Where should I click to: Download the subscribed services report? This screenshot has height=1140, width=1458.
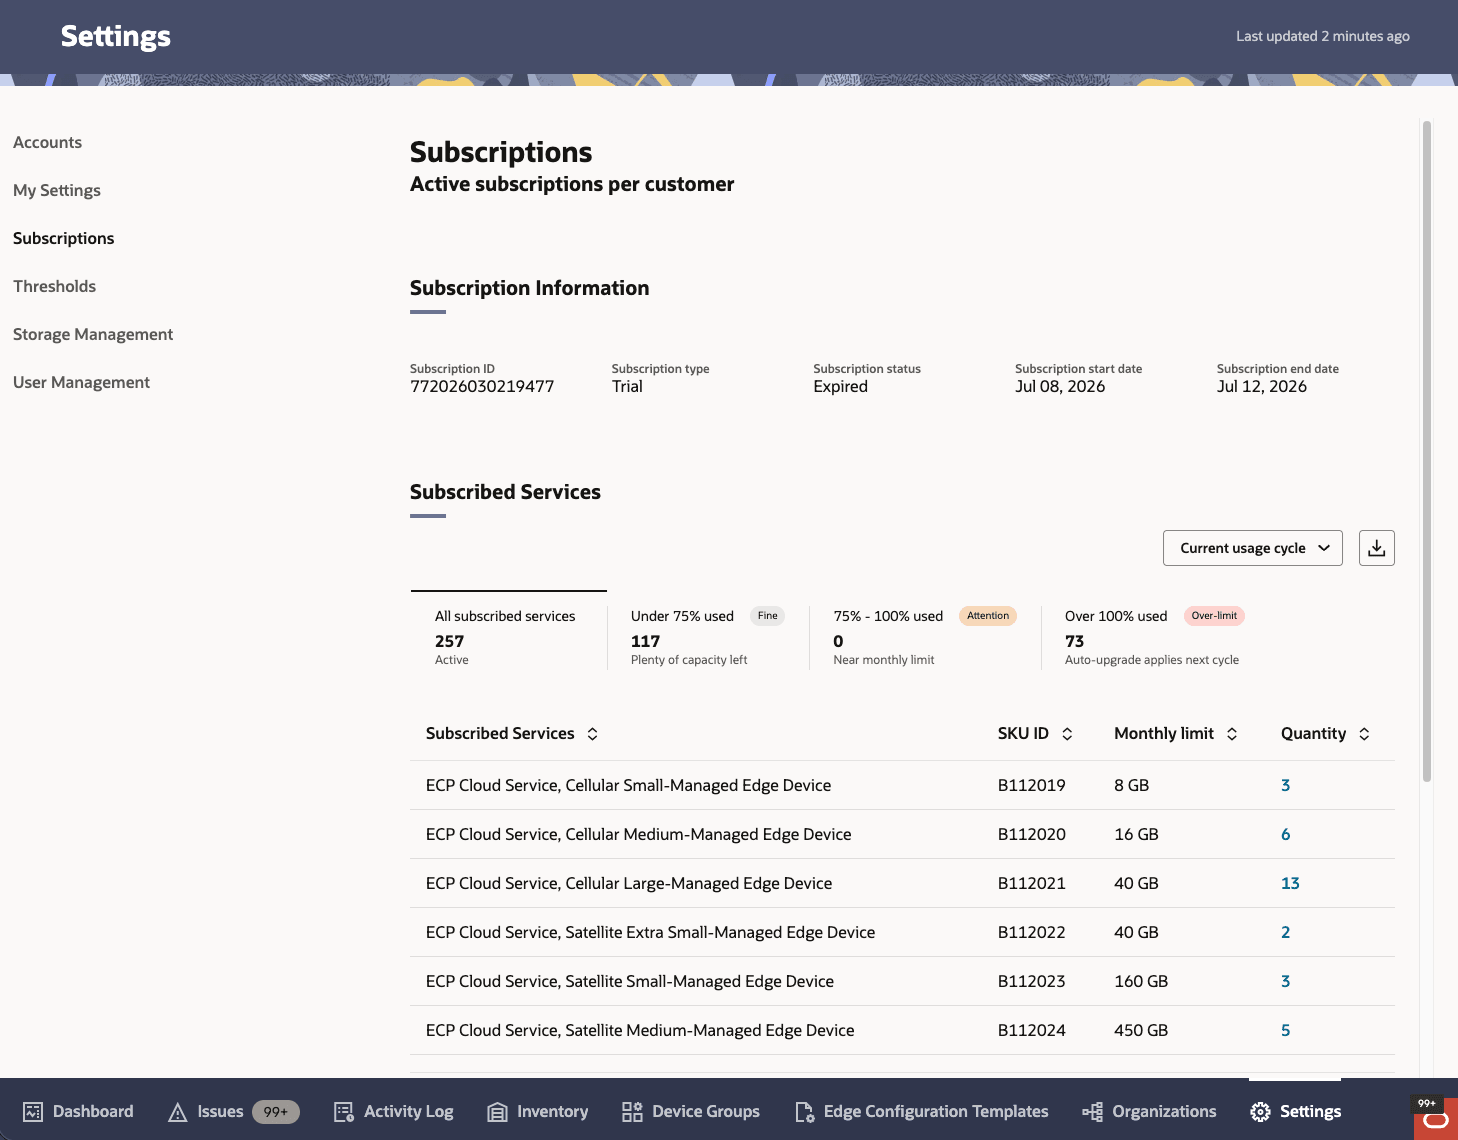pyautogui.click(x=1376, y=548)
